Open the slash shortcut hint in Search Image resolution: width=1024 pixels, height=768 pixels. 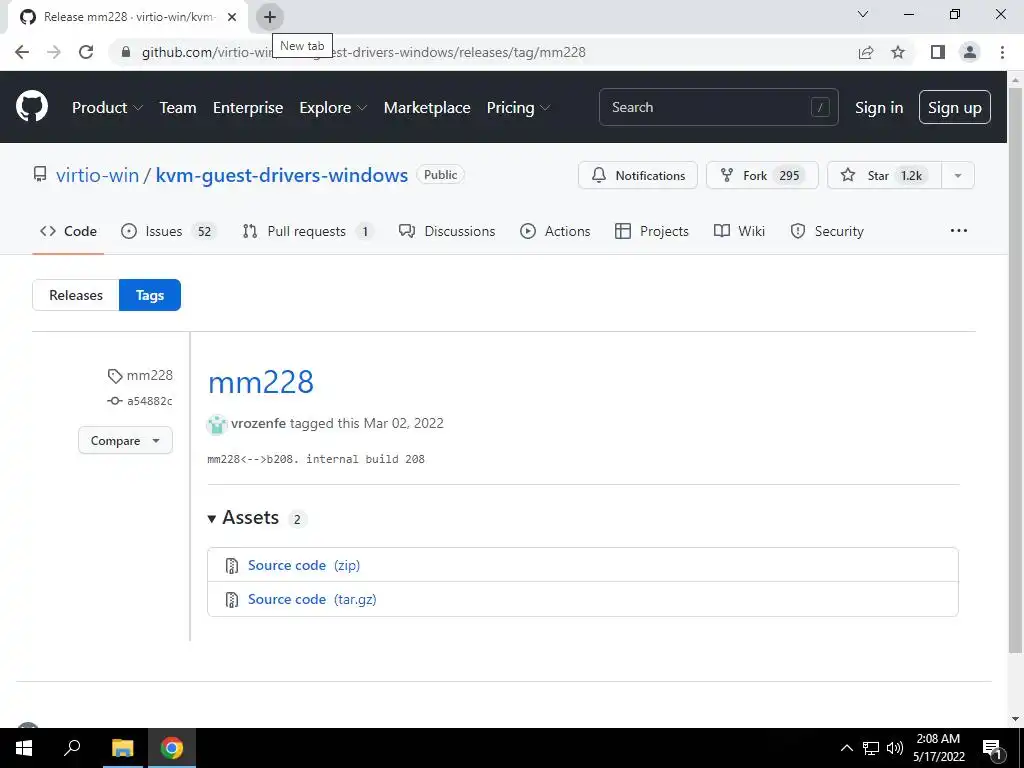(x=820, y=107)
